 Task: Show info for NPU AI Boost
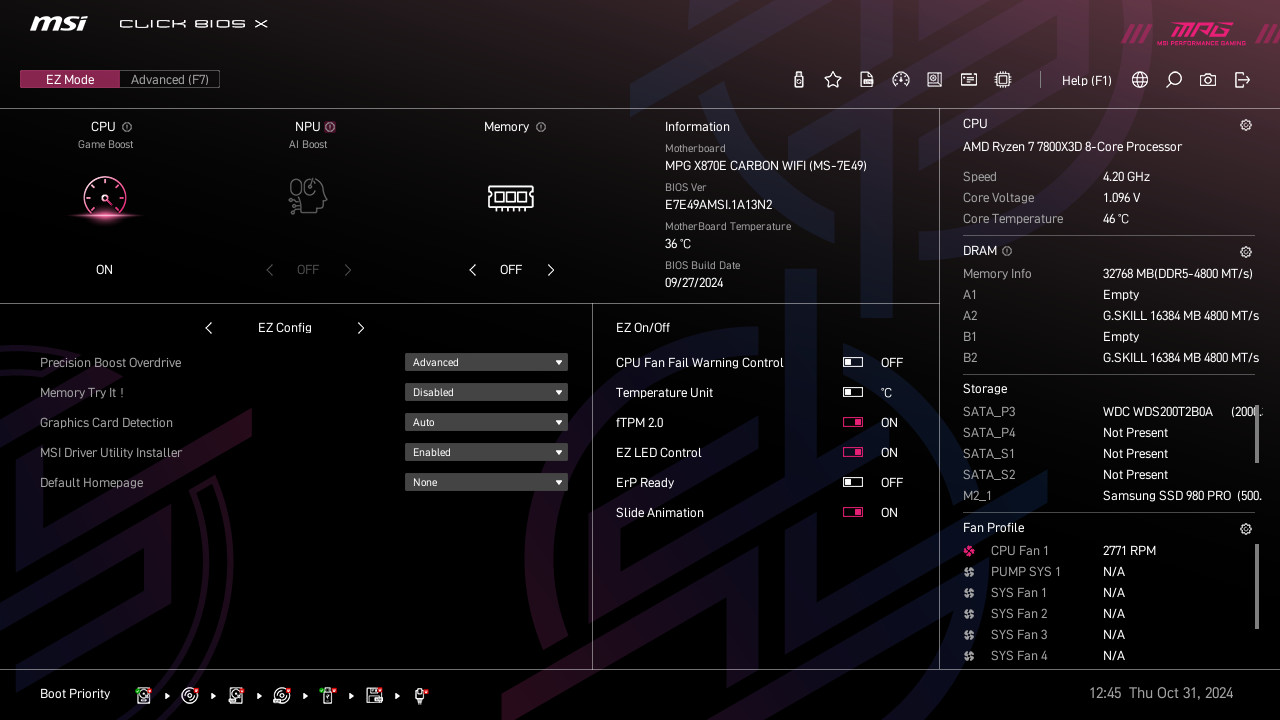(x=330, y=127)
